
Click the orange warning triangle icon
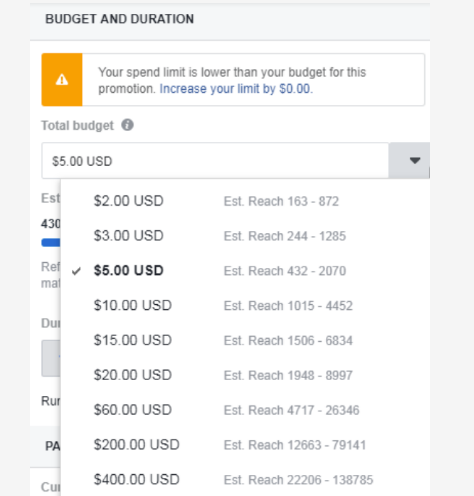click(x=62, y=80)
